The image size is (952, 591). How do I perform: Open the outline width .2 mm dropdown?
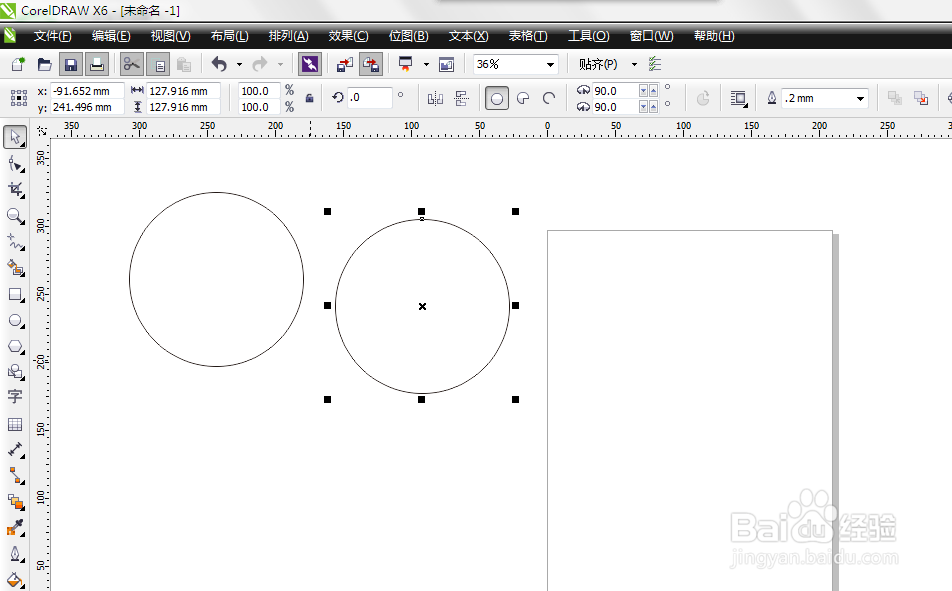point(860,98)
